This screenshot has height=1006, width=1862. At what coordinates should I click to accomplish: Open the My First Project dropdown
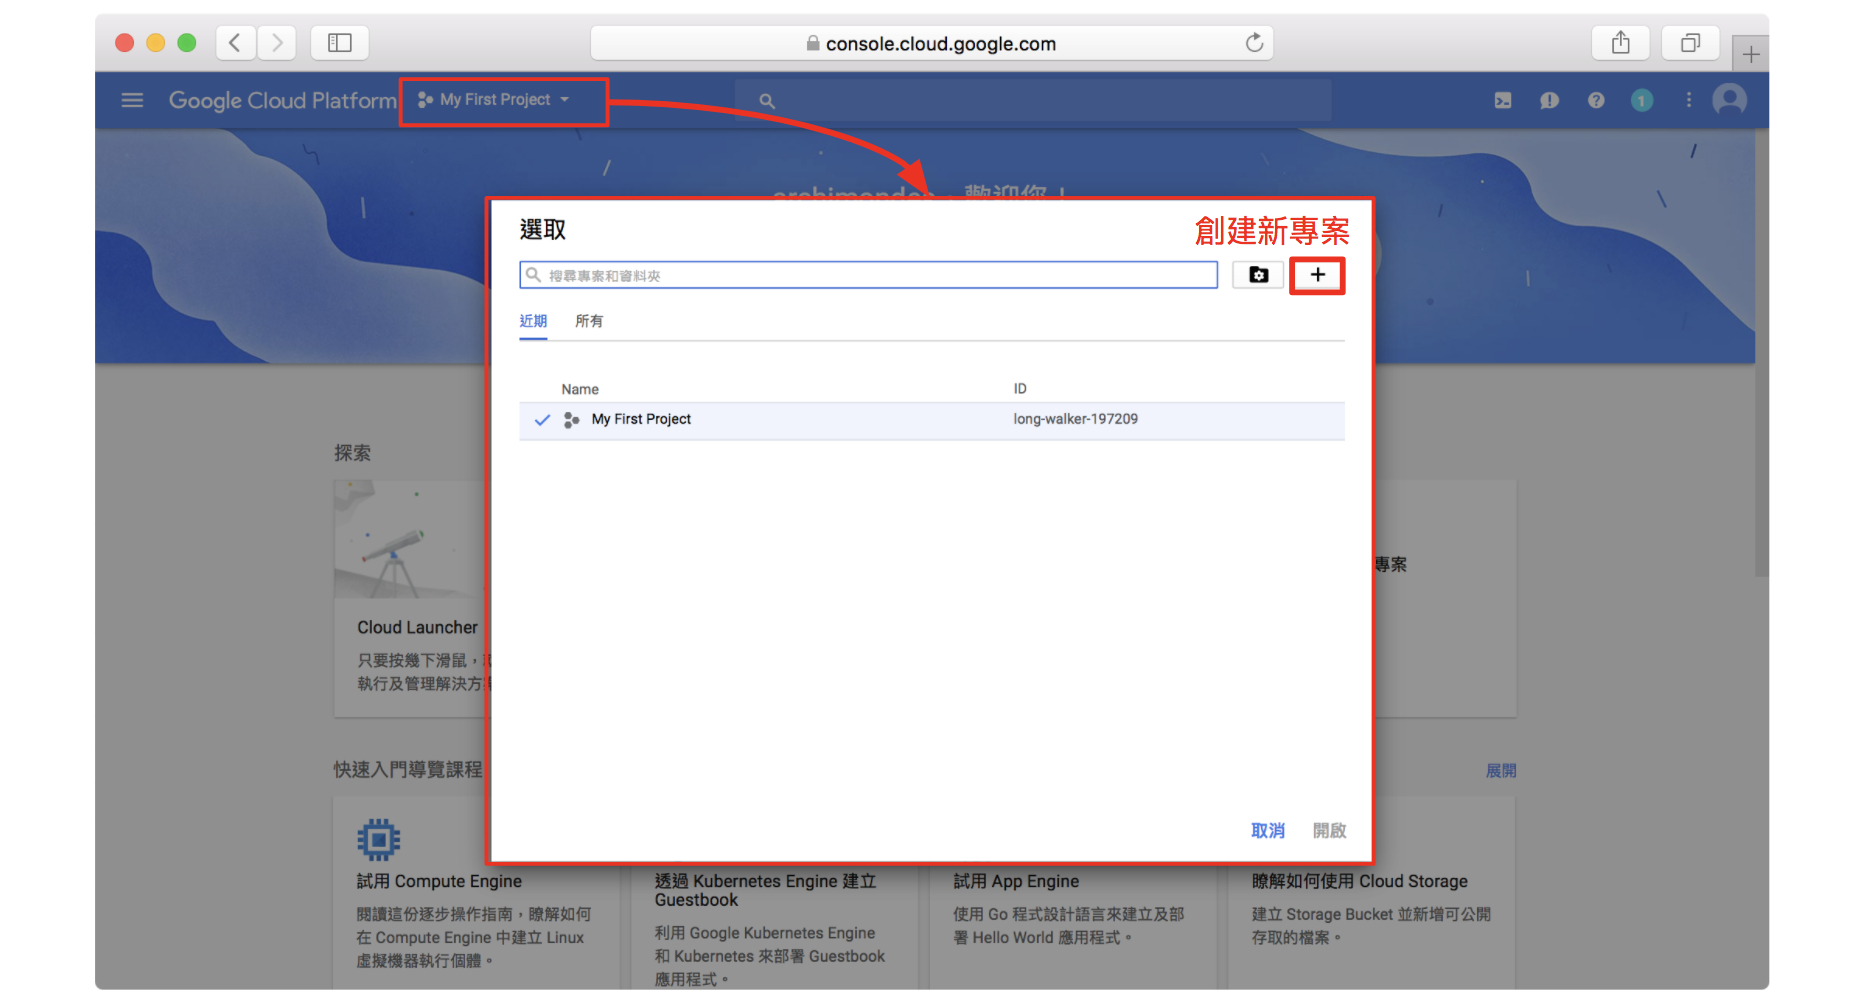(x=494, y=100)
